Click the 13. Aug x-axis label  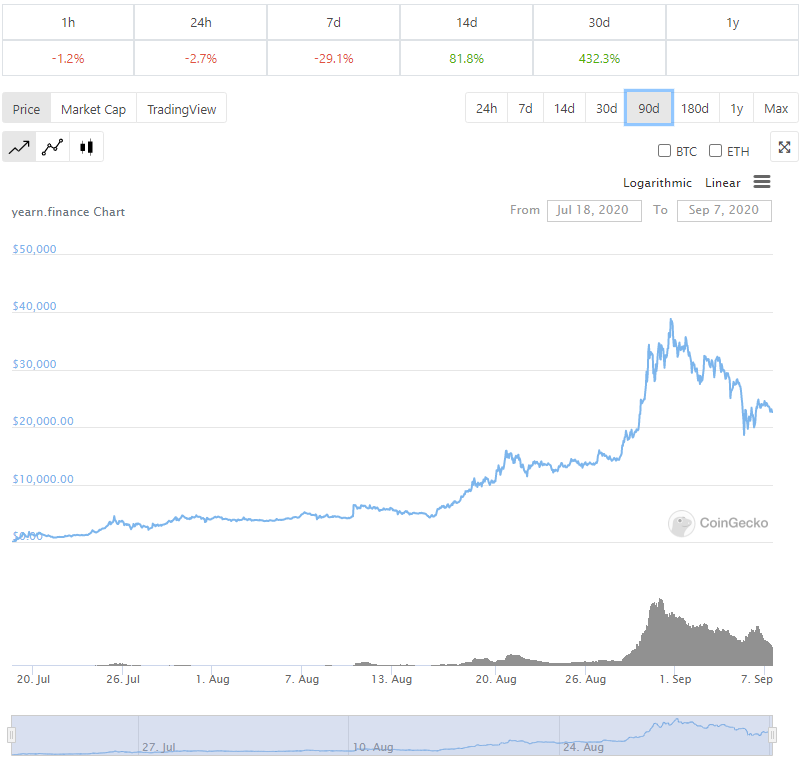pos(392,679)
